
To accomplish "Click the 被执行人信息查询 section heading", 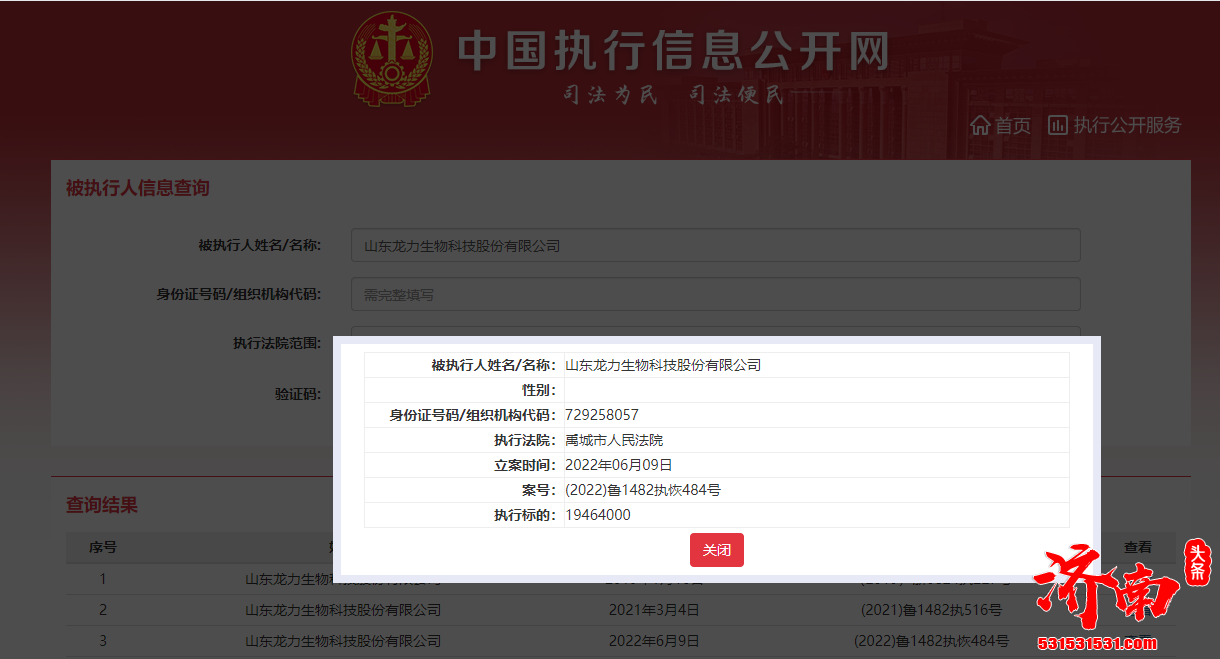I will pyautogui.click(x=135, y=188).
